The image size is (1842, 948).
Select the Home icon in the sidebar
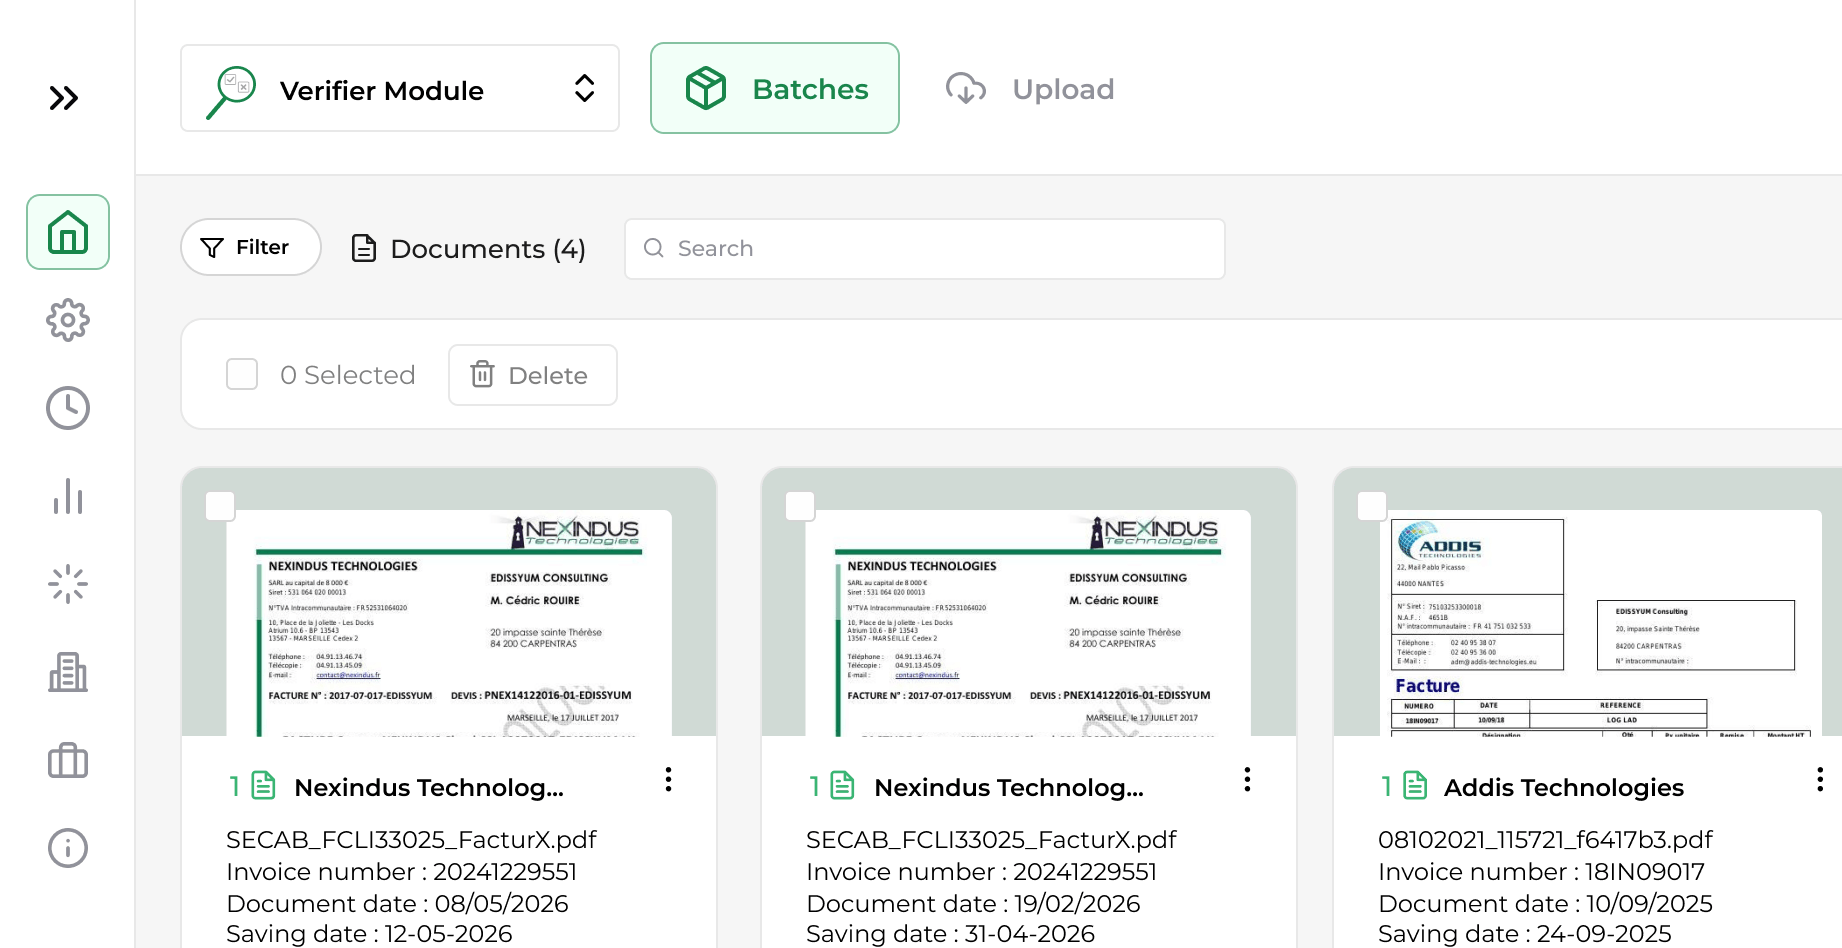click(x=67, y=232)
